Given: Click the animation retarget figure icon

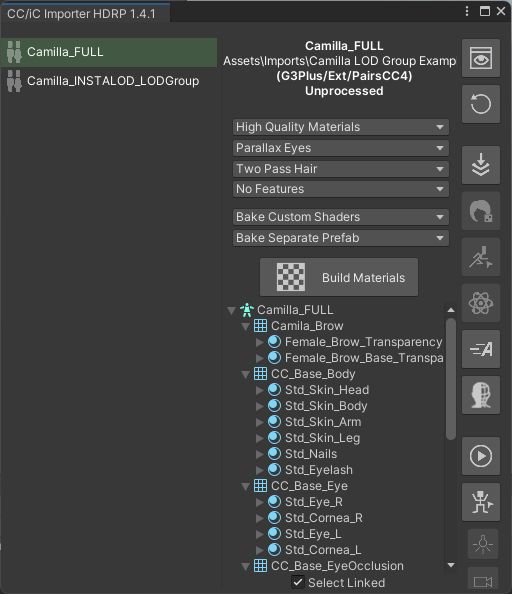Looking at the screenshot, I should (x=481, y=502).
